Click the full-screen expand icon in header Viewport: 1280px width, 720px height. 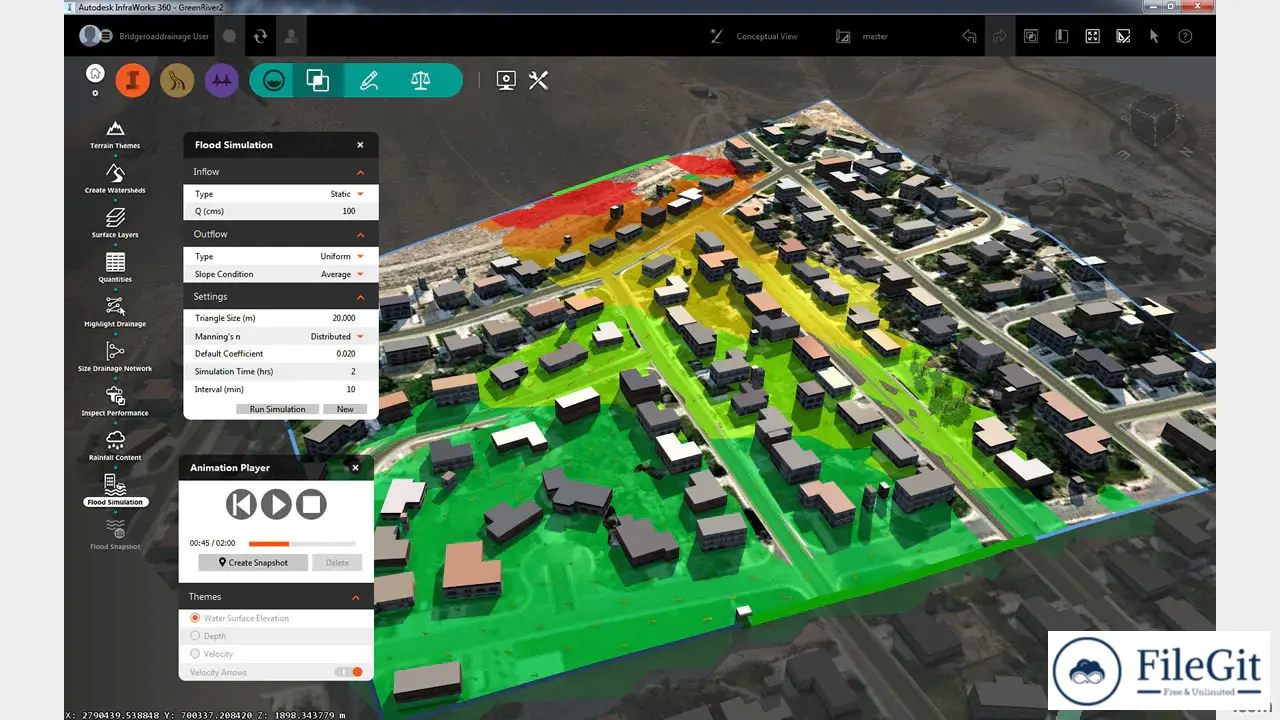1092,36
